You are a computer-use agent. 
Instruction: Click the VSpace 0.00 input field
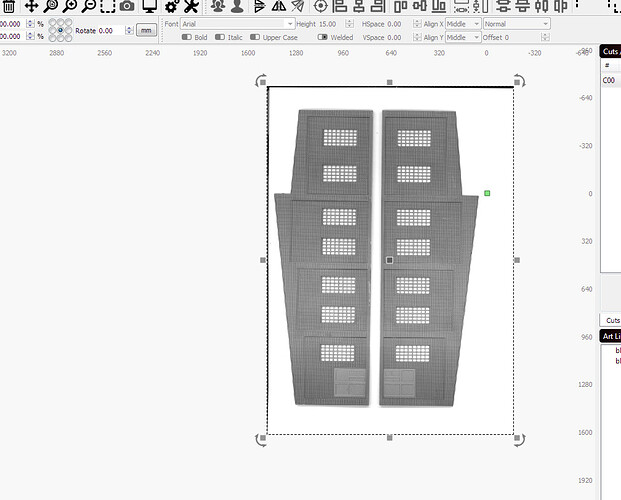point(400,37)
